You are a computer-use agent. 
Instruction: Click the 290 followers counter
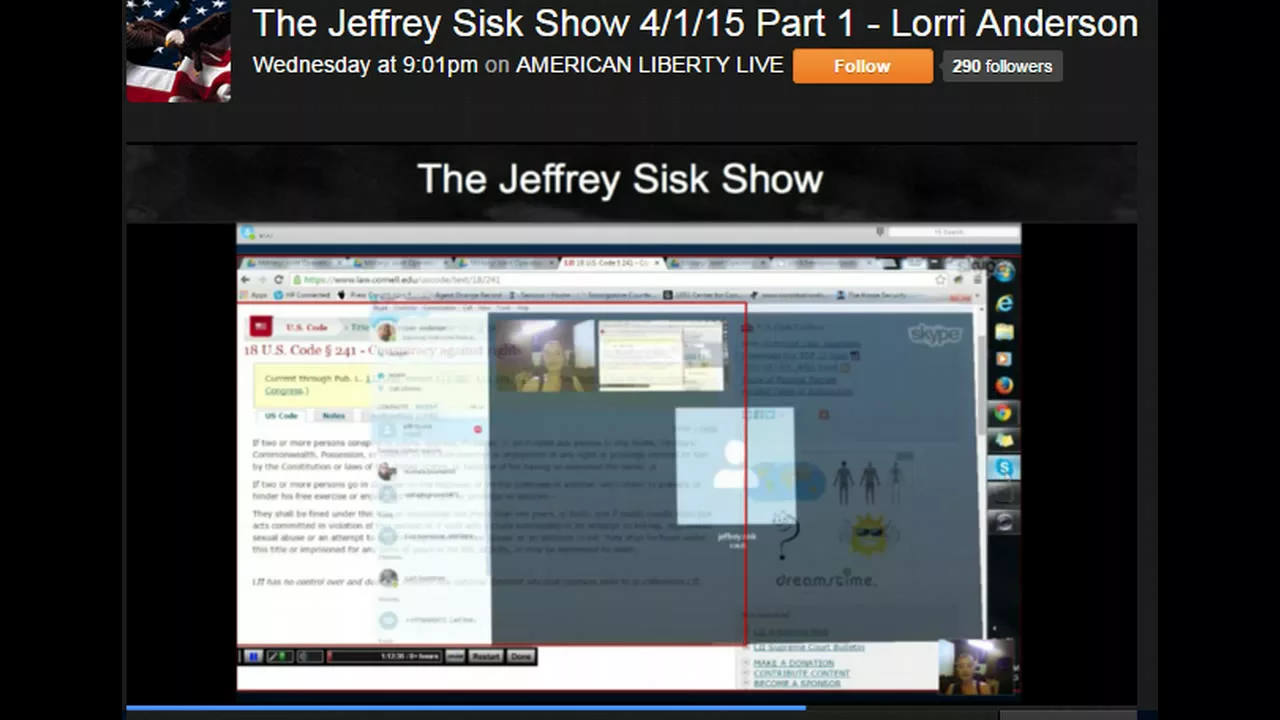coord(1002,66)
